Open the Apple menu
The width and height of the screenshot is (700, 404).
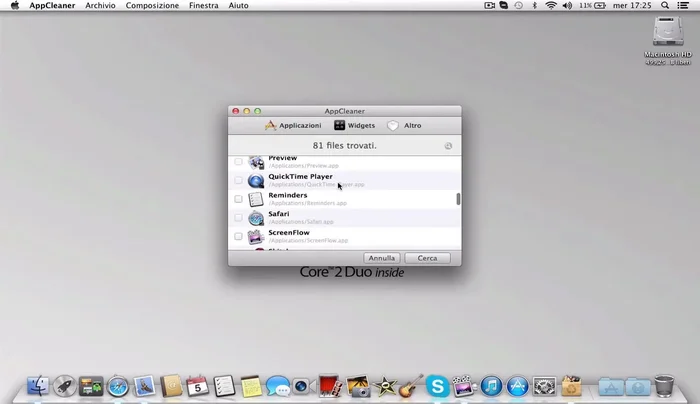click(x=15, y=5)
